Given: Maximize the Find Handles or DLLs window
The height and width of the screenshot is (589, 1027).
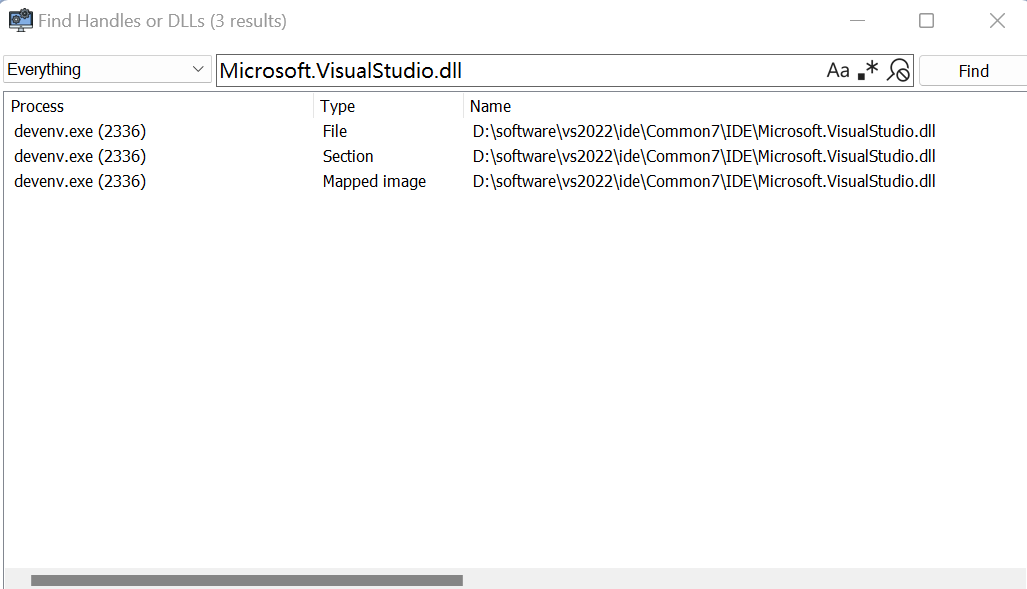Looking at the screenshot, I should pos(926,21).
